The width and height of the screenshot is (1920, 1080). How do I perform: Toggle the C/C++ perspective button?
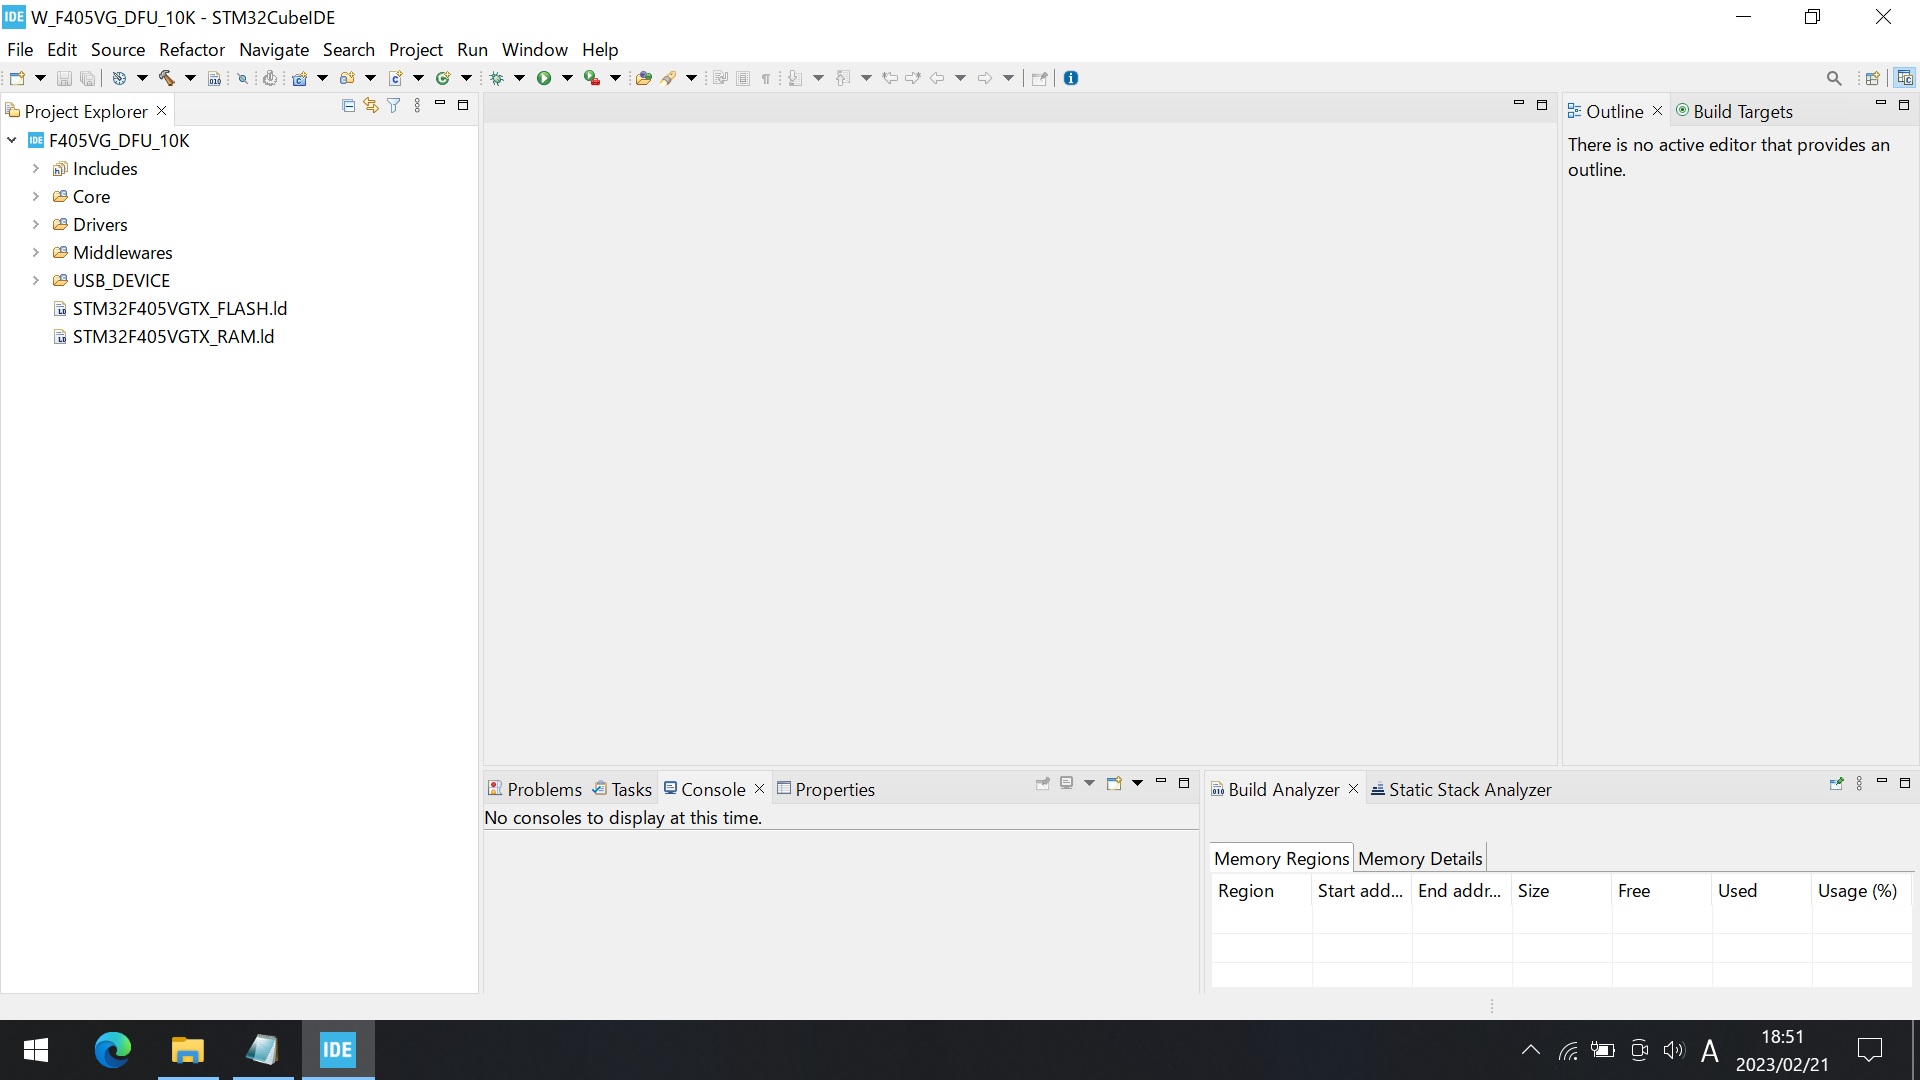1905,78
